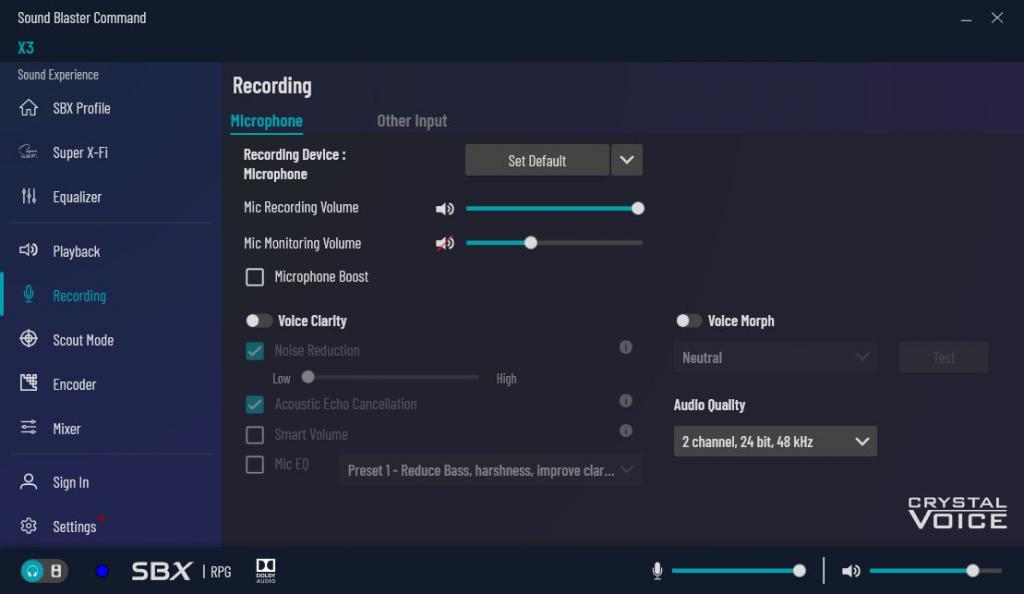Click the Sign In person icon
Viewport: 1024px width, 594px height.
(29, 482)
